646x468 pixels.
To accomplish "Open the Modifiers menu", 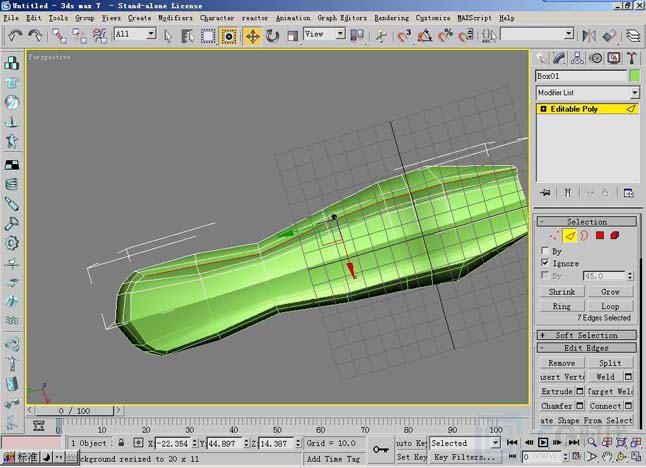I will pos(175,18).
